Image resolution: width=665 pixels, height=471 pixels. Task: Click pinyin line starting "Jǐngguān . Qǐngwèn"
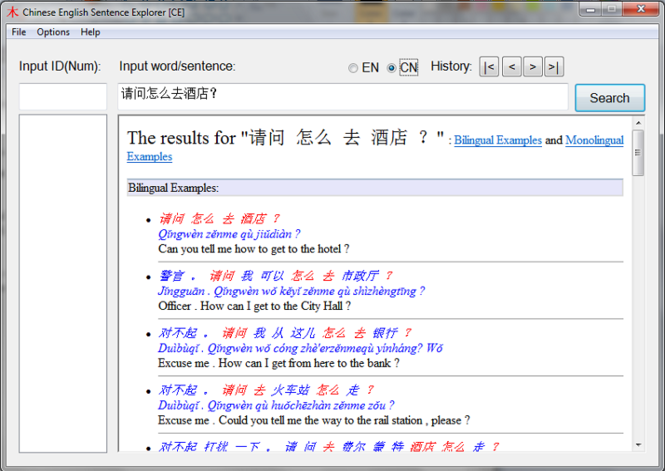point(291,291)
